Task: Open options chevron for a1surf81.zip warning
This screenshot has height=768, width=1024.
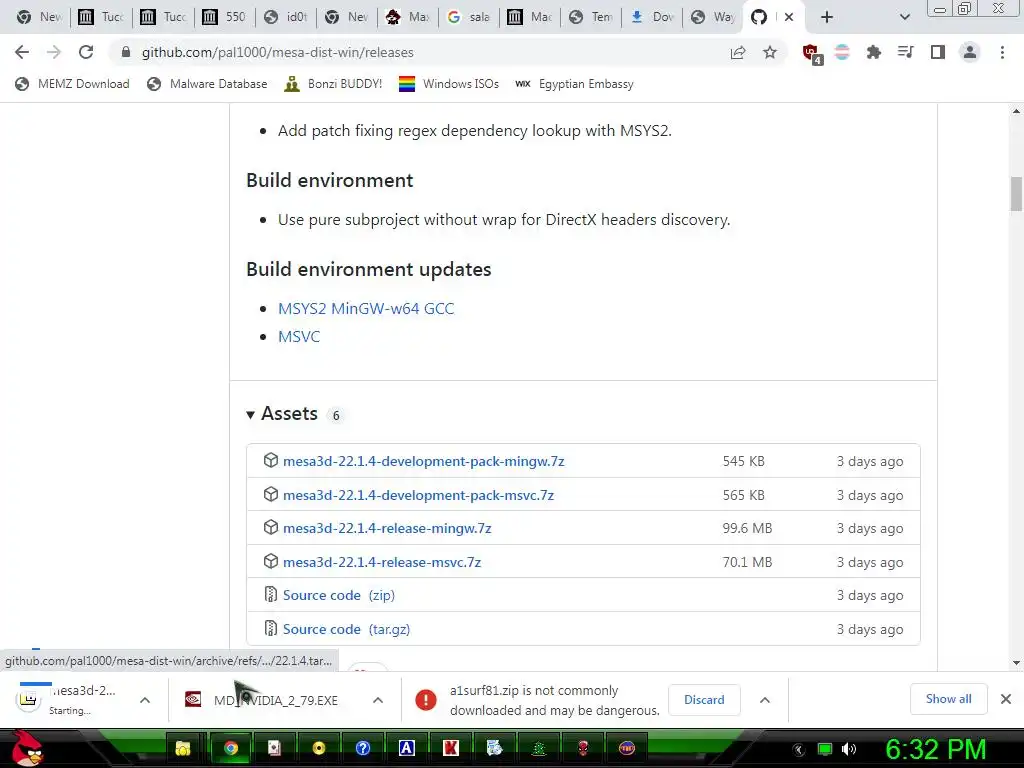Action: (764, 700)
